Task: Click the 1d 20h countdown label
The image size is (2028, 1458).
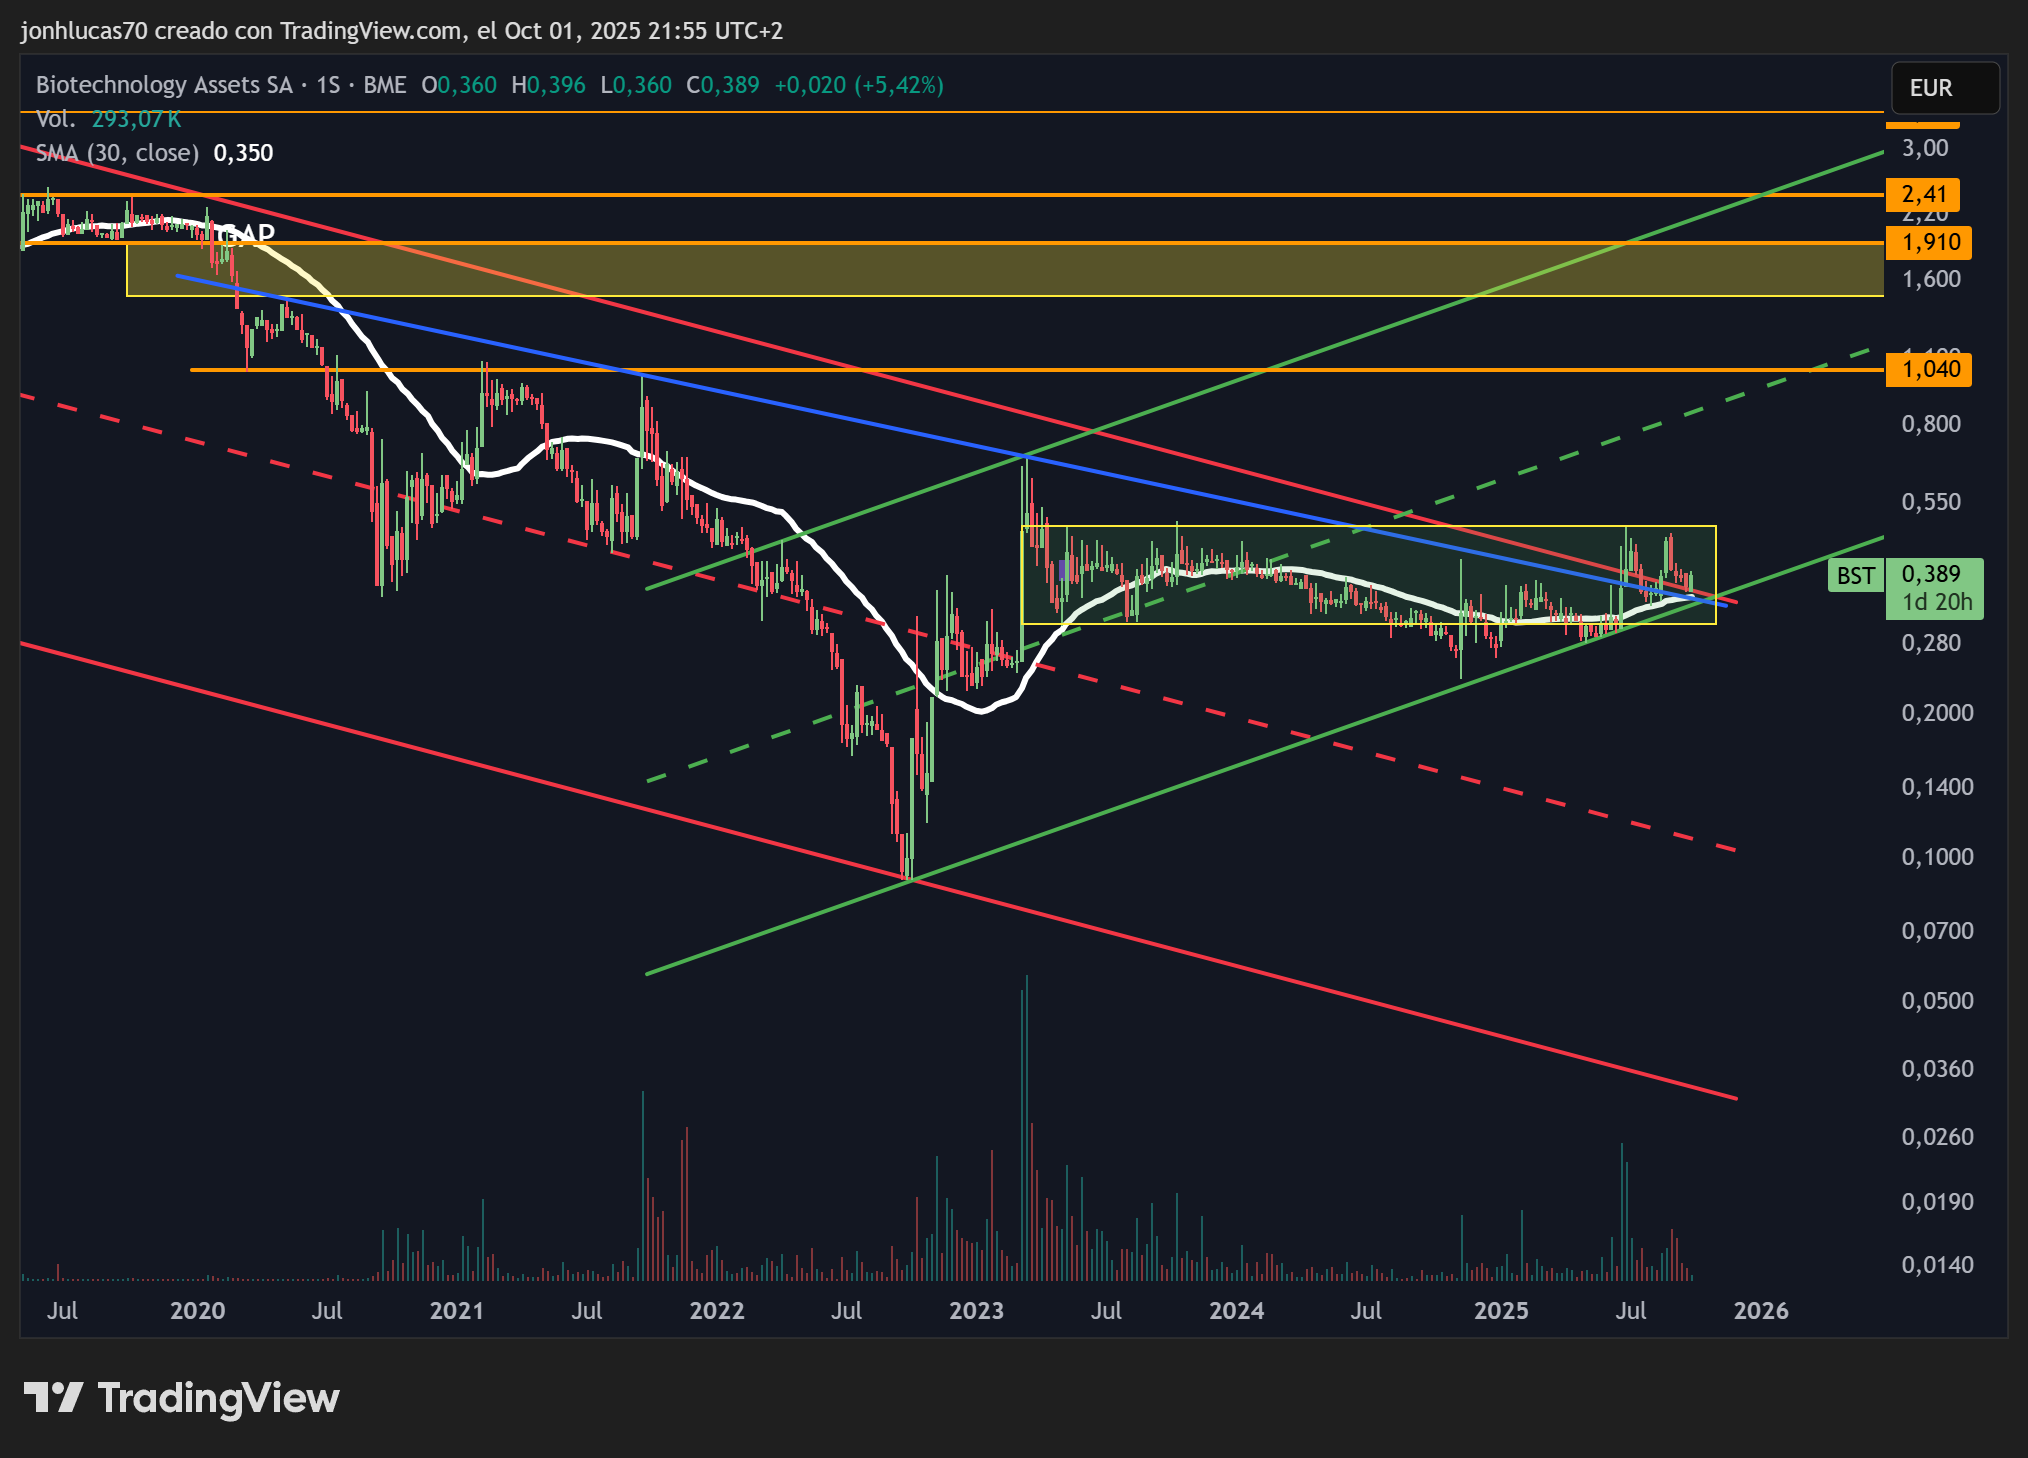Action: point(1937,602)
